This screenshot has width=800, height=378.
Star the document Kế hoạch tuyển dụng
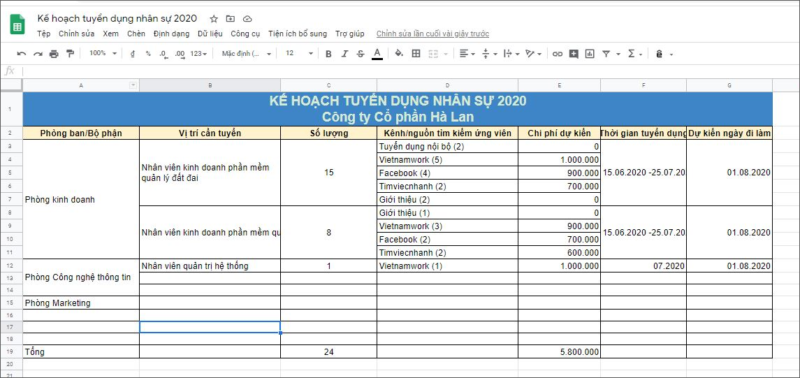[214, 19]
